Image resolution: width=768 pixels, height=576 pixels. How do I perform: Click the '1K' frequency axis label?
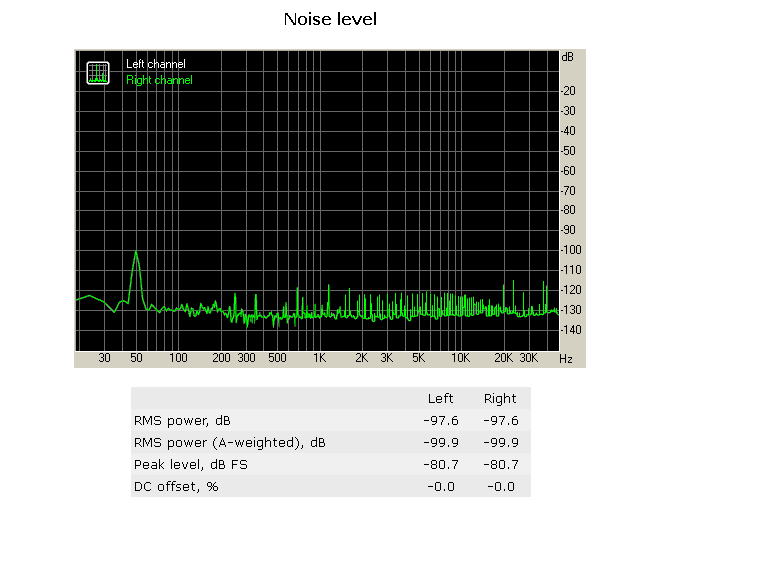click(319, 358)
